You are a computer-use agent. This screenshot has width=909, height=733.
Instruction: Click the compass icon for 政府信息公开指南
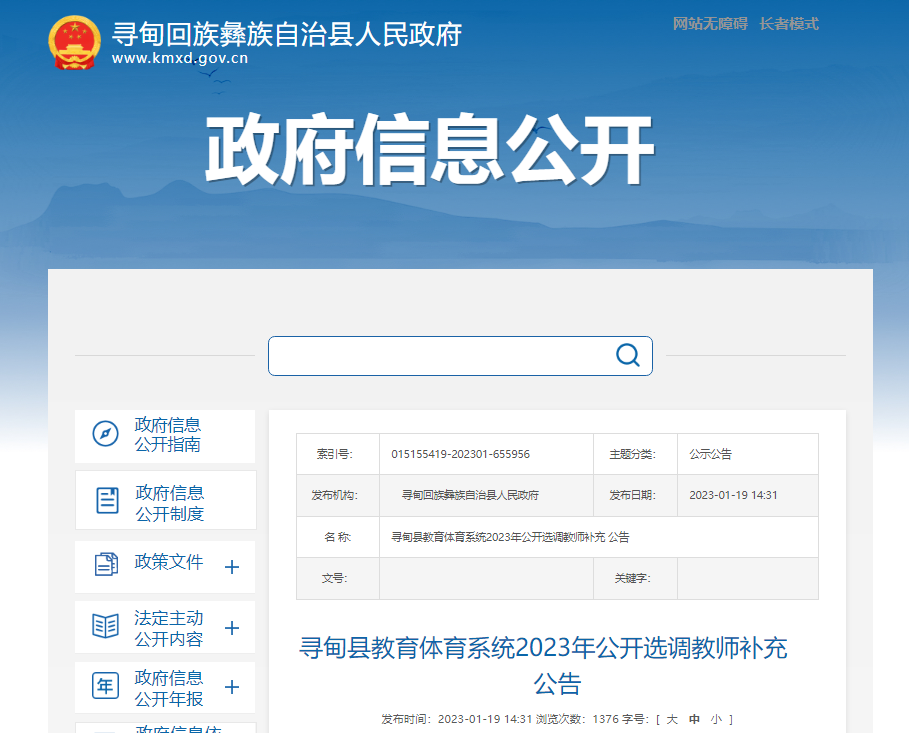point(106,434)
